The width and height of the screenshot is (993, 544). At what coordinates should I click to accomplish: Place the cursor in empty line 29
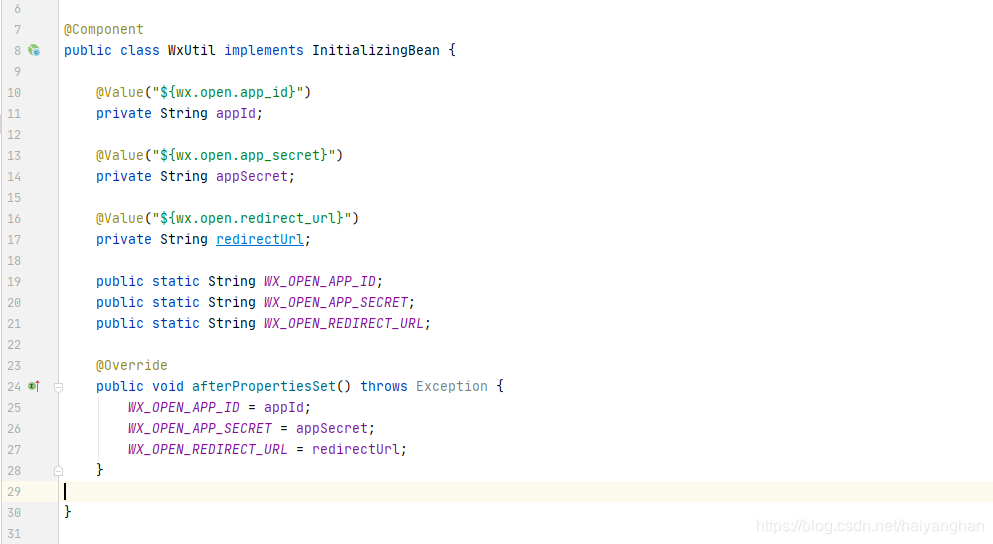tap(526, 491)
